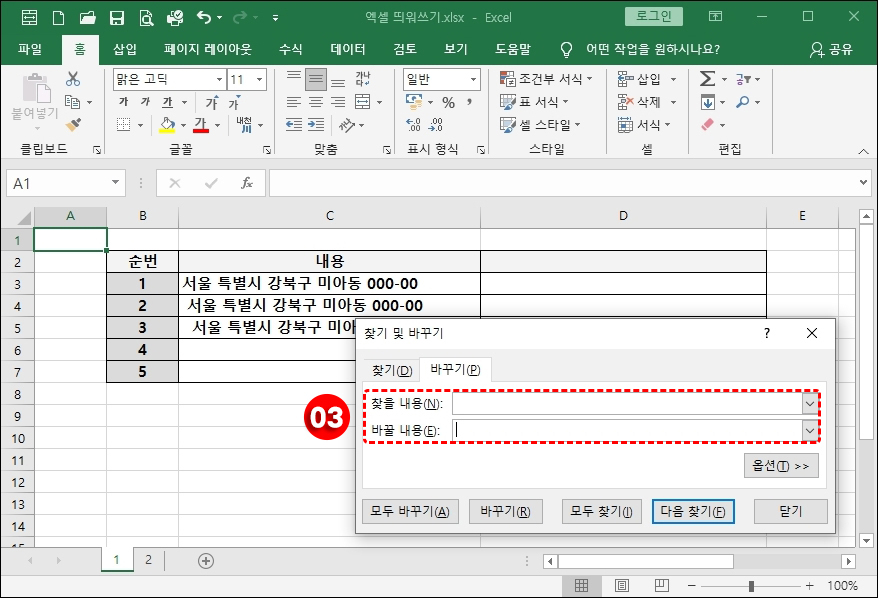Click the Print Preview icon in title bar

146,18
